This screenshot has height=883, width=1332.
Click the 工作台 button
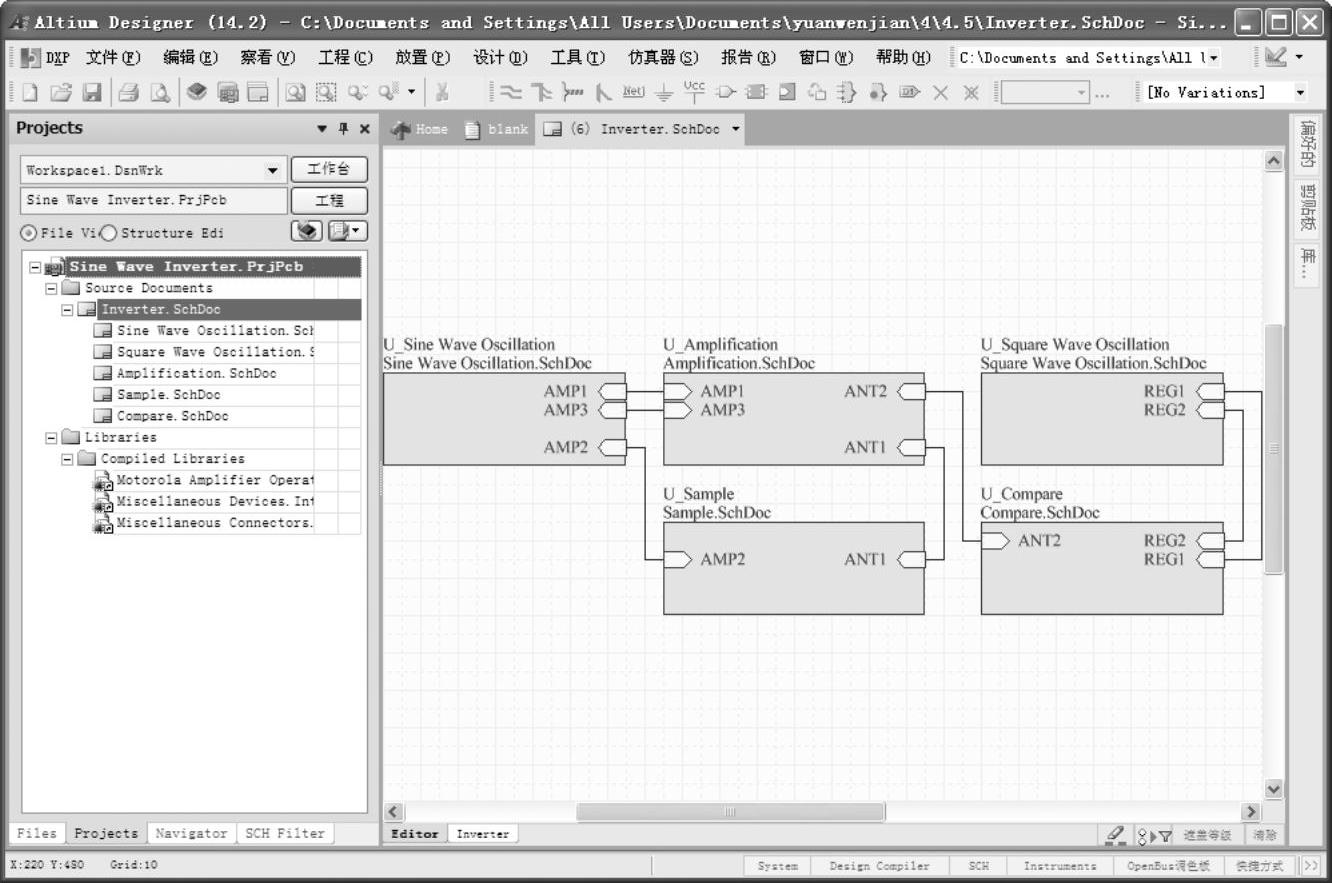tap(329, 170)
